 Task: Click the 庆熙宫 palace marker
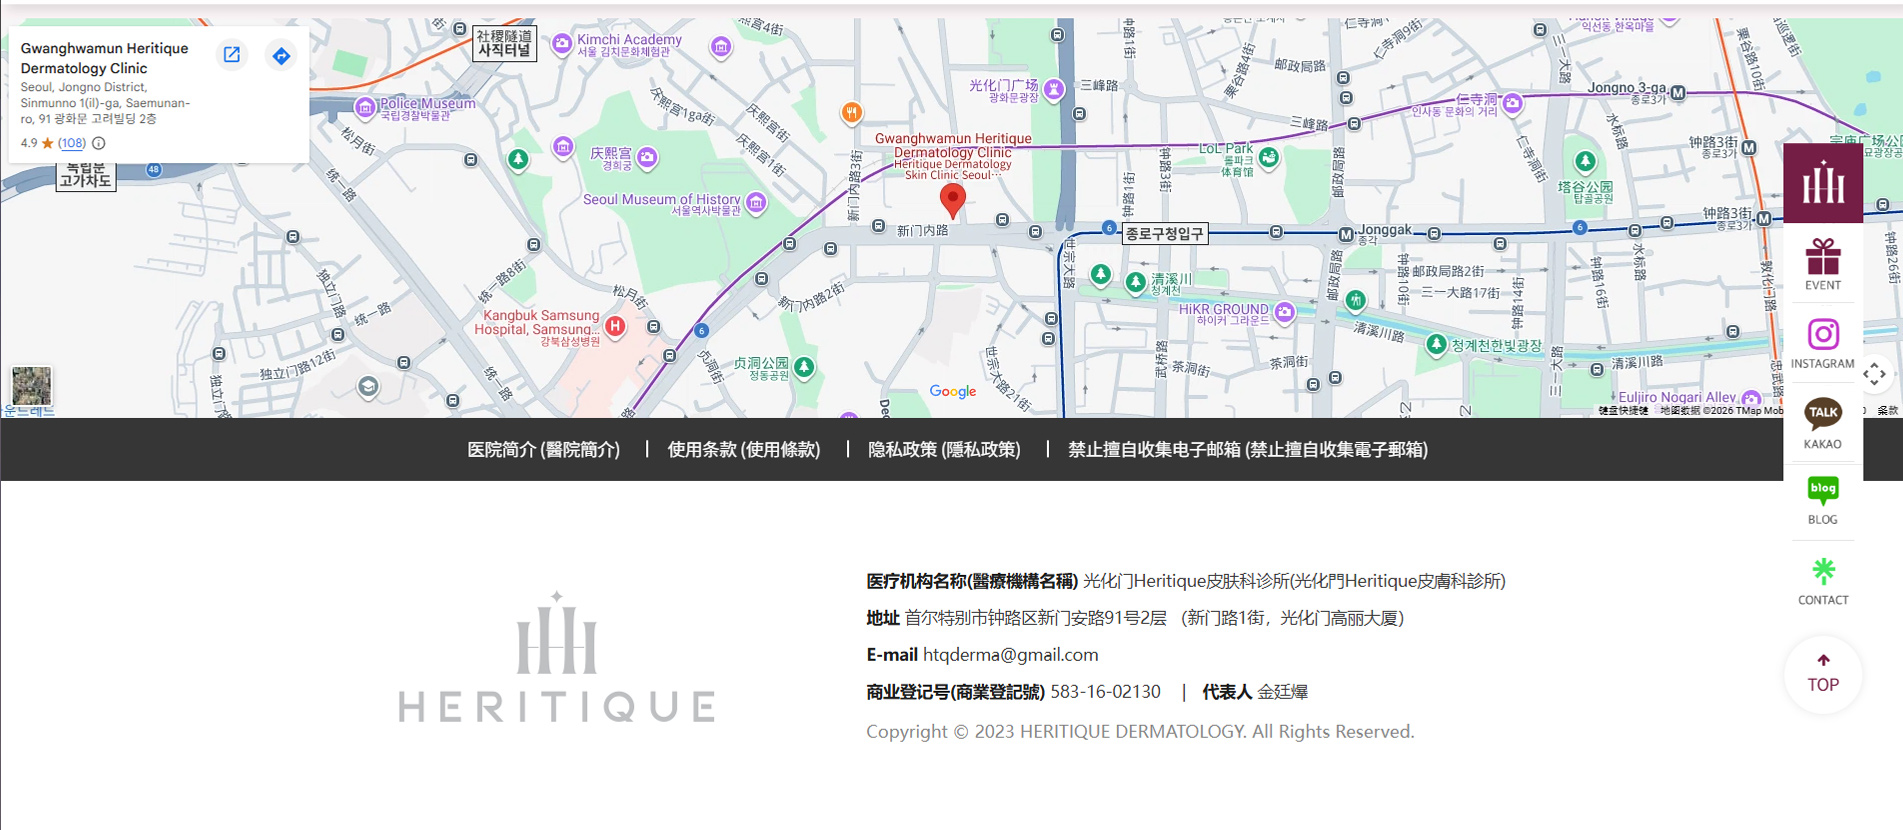click(648, 157)
